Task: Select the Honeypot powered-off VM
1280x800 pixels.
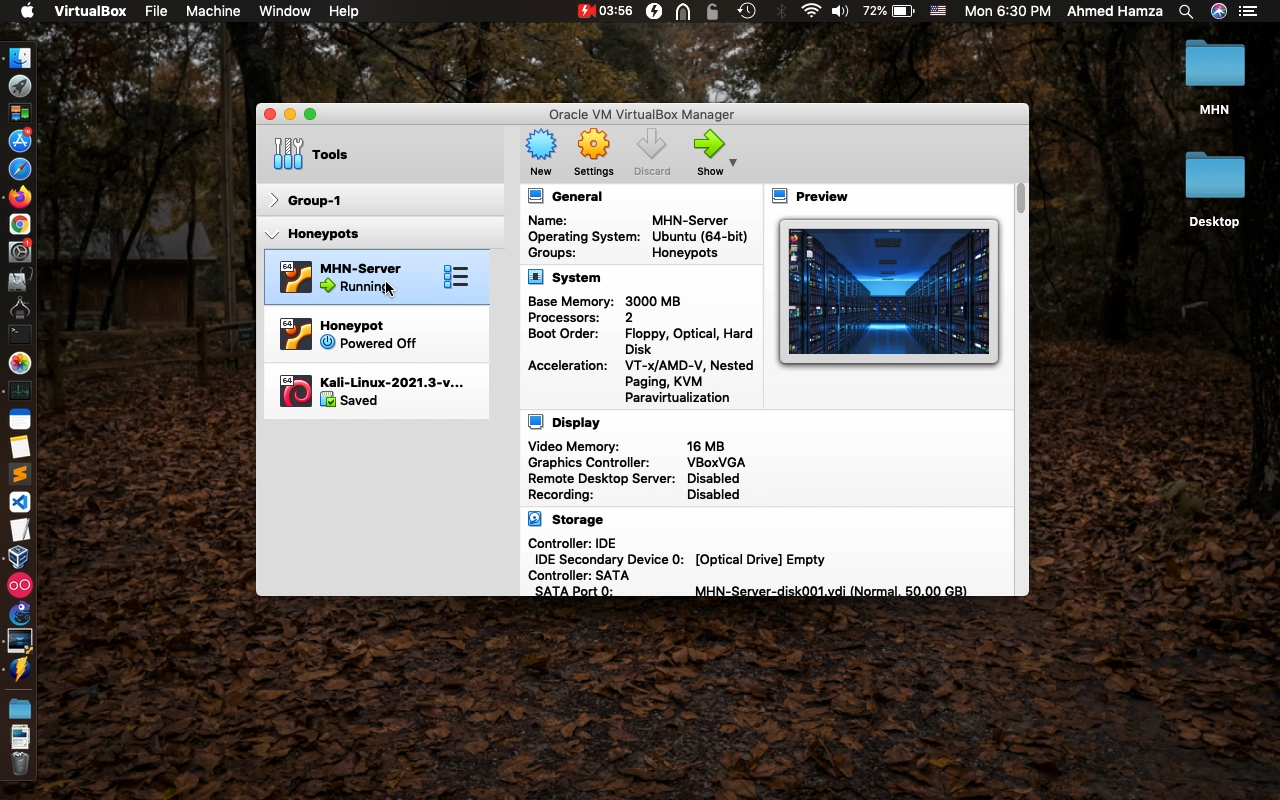Action: point(377,334)
